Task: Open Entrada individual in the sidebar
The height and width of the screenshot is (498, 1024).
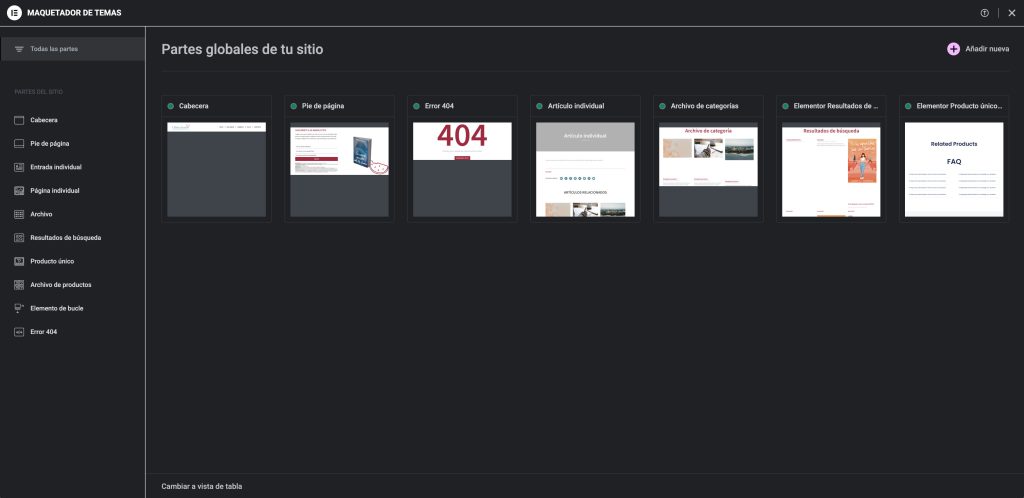Action: 56,167
